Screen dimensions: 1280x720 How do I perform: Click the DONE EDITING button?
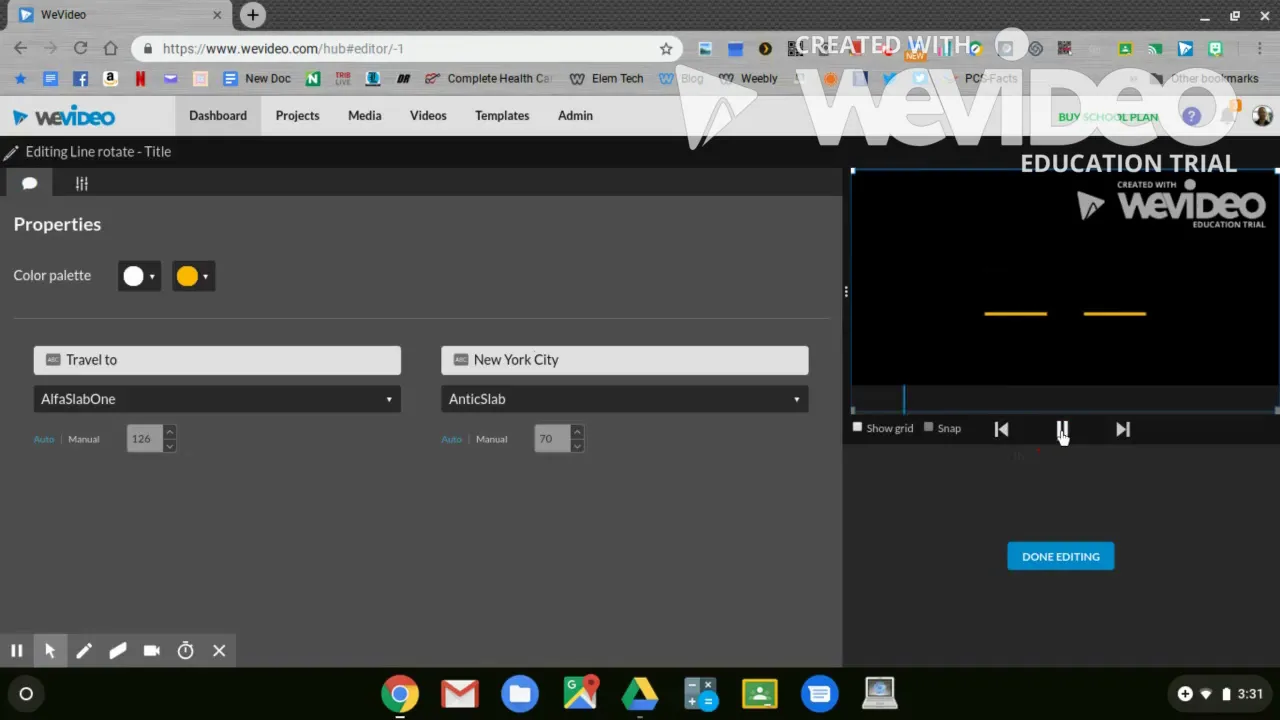1061,557
